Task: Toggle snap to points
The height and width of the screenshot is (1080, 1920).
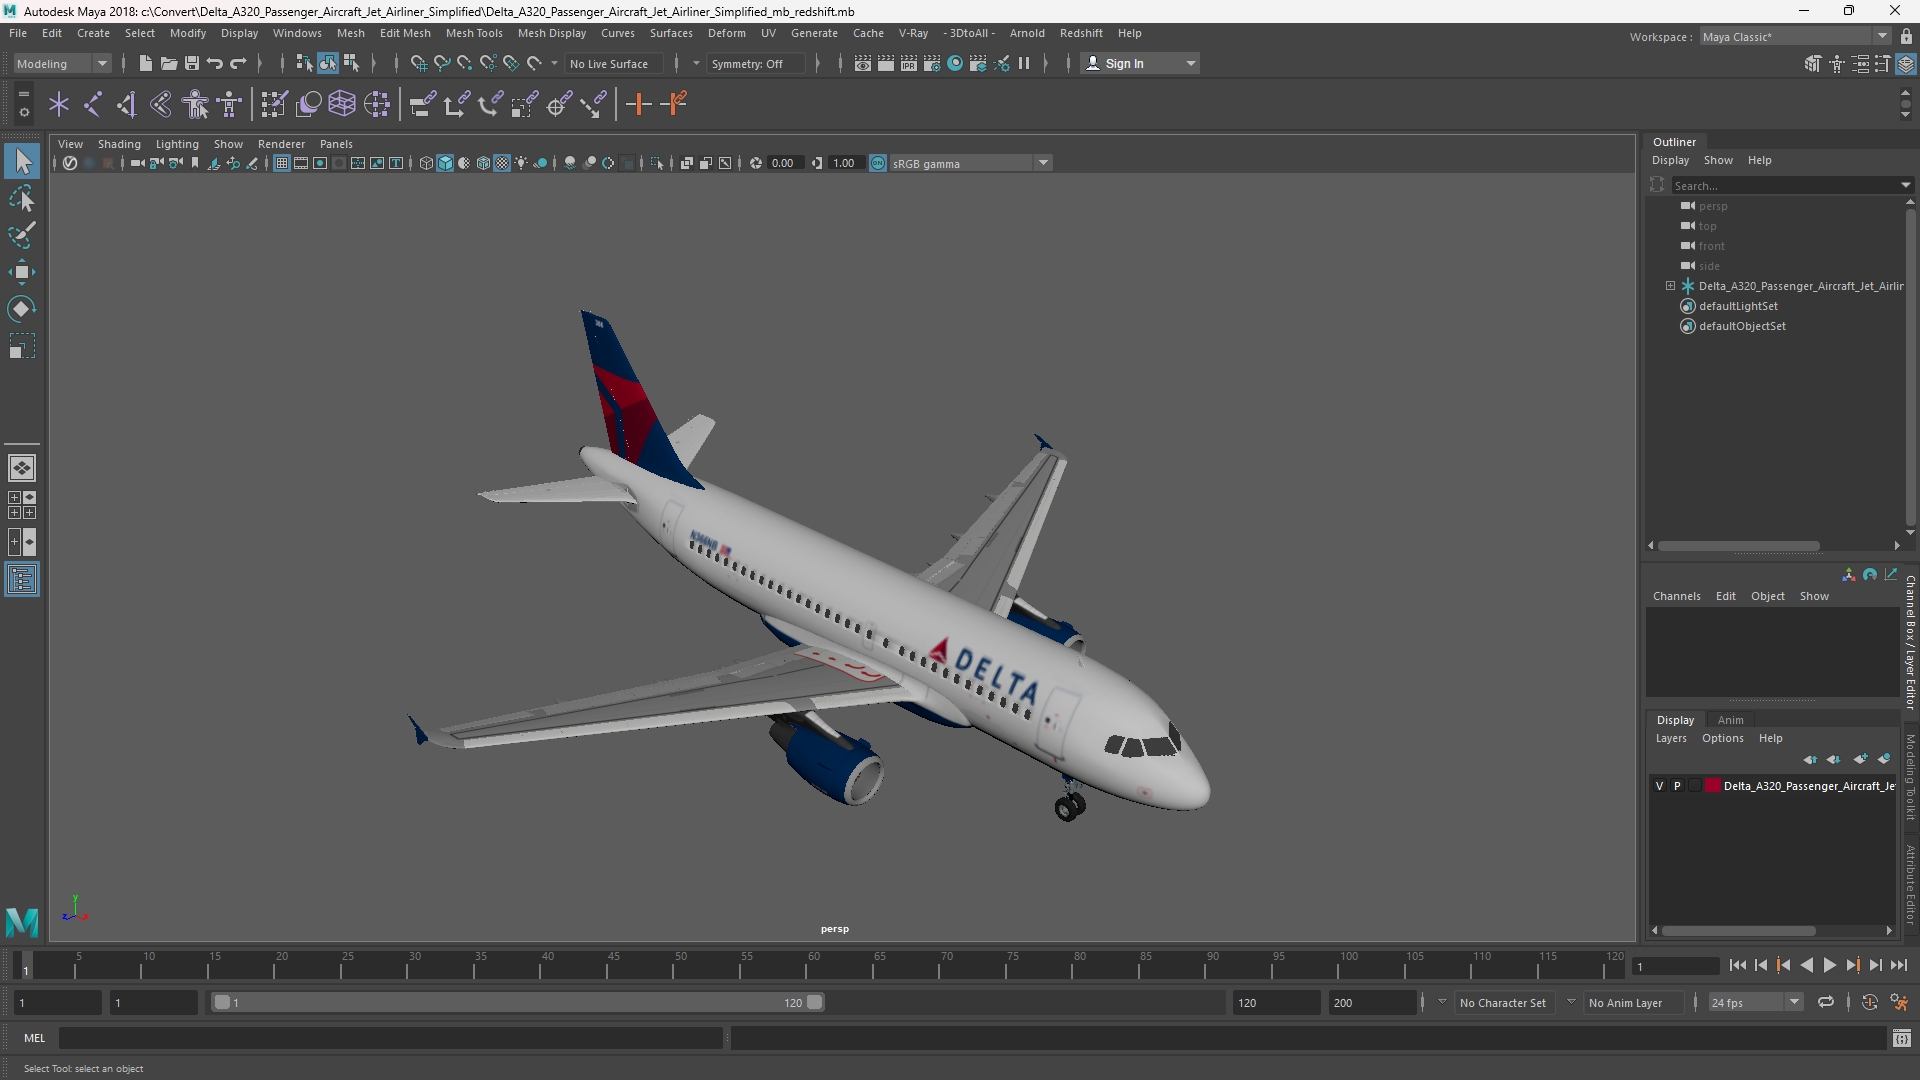Action: pyautogui.click(x=464, y=63)
